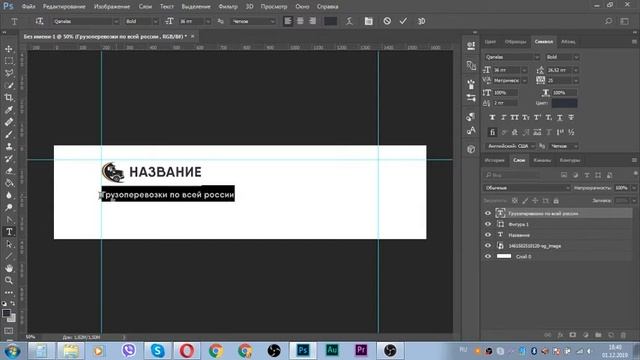
Task: Select the Pen tool
Action: (x=9, y=220)
